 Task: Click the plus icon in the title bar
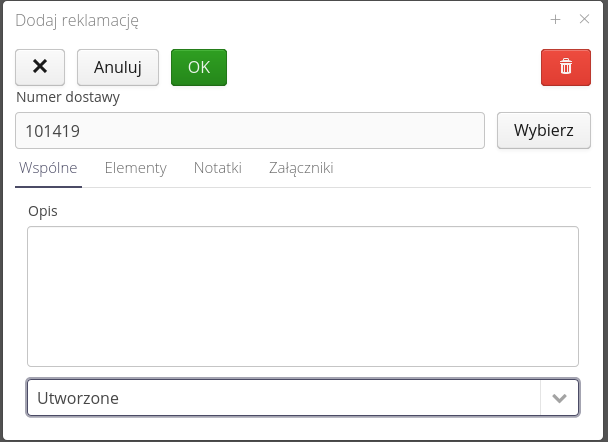click(x=555, y=19)
